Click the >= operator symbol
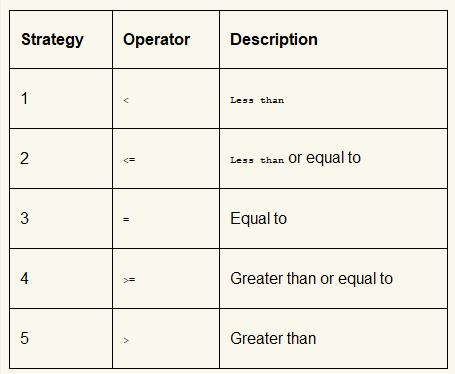The height and width of the screenshot is (374, 455). pyautogui.click(x=129, y=280)
